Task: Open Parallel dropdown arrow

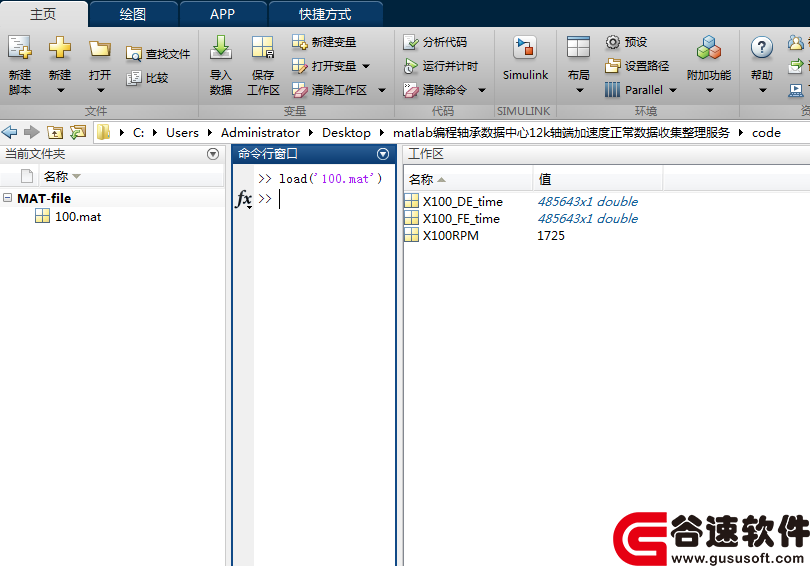Action: pyautogui.click(x=673, y=90)
